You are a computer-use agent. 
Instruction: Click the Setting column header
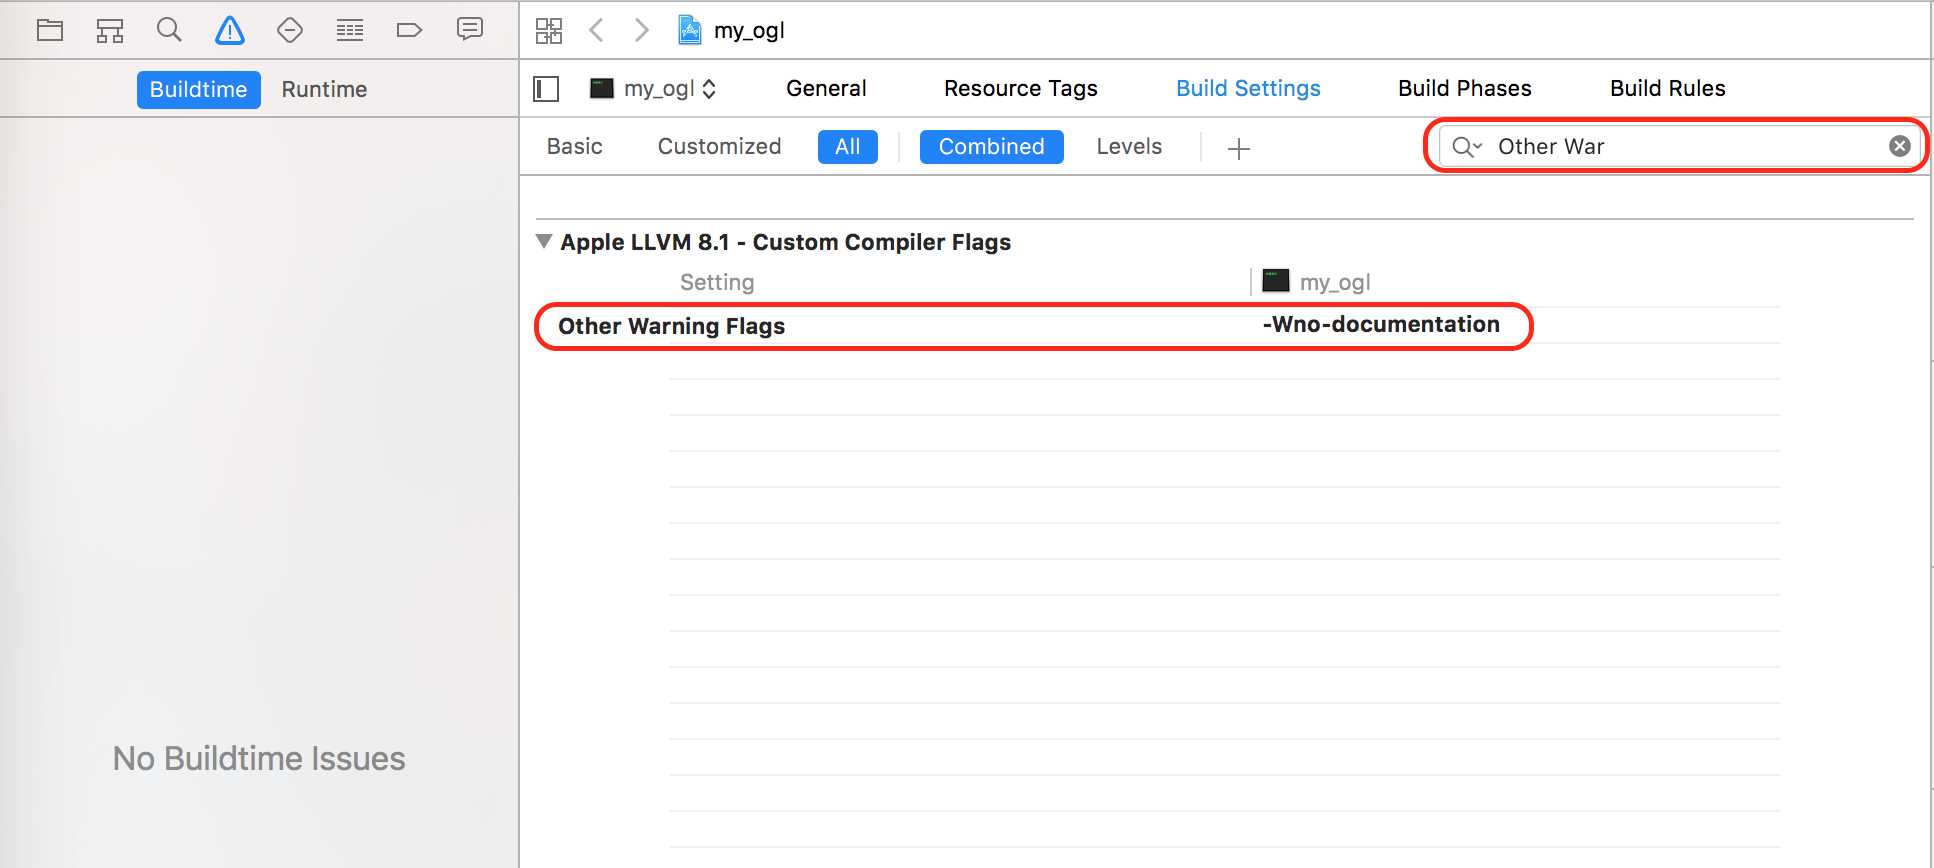click(x=717, y=282)
